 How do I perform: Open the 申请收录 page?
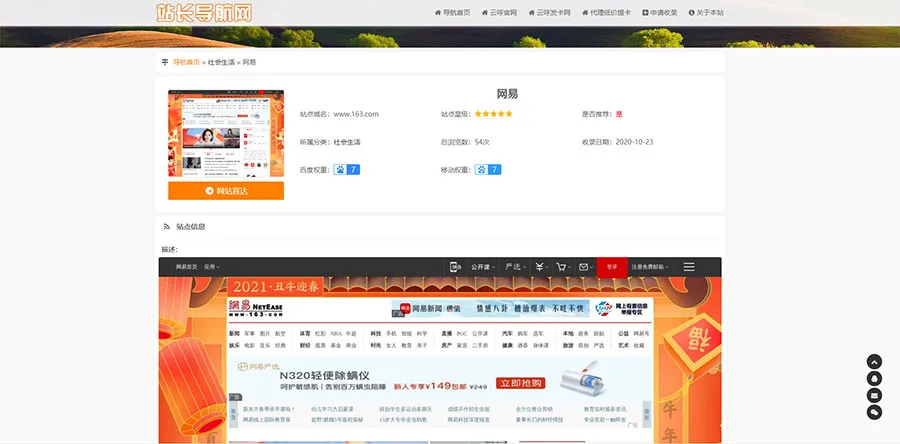tap(660, 13)
